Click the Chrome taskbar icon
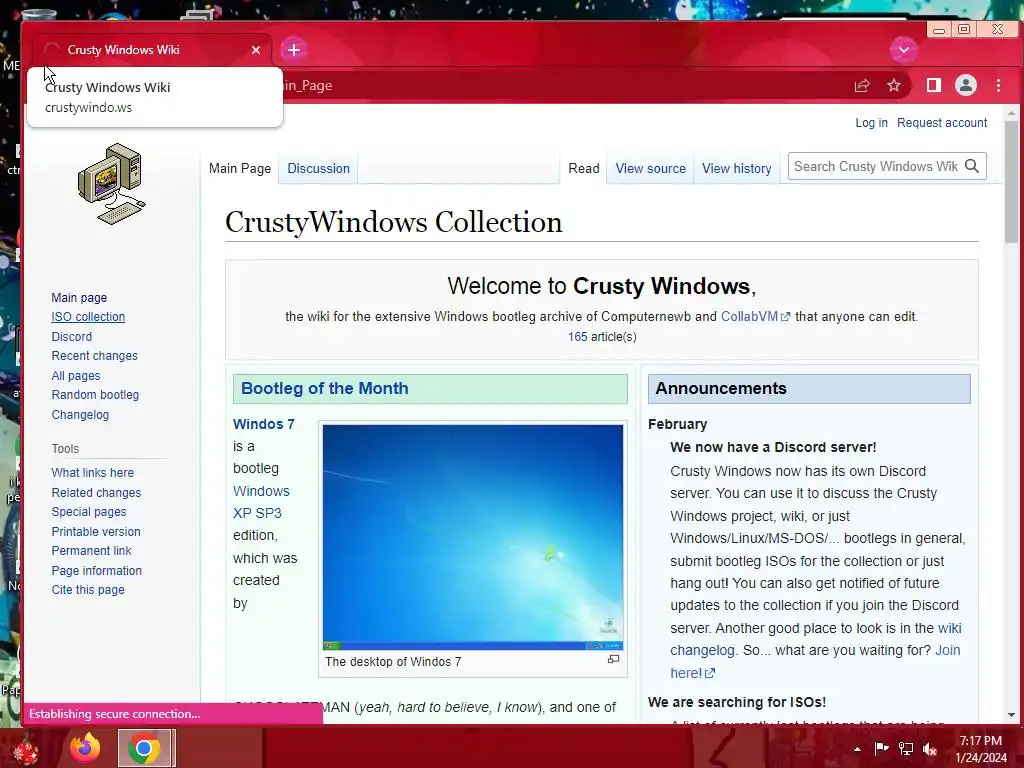Screen dimensions: 1024x768 144,748
